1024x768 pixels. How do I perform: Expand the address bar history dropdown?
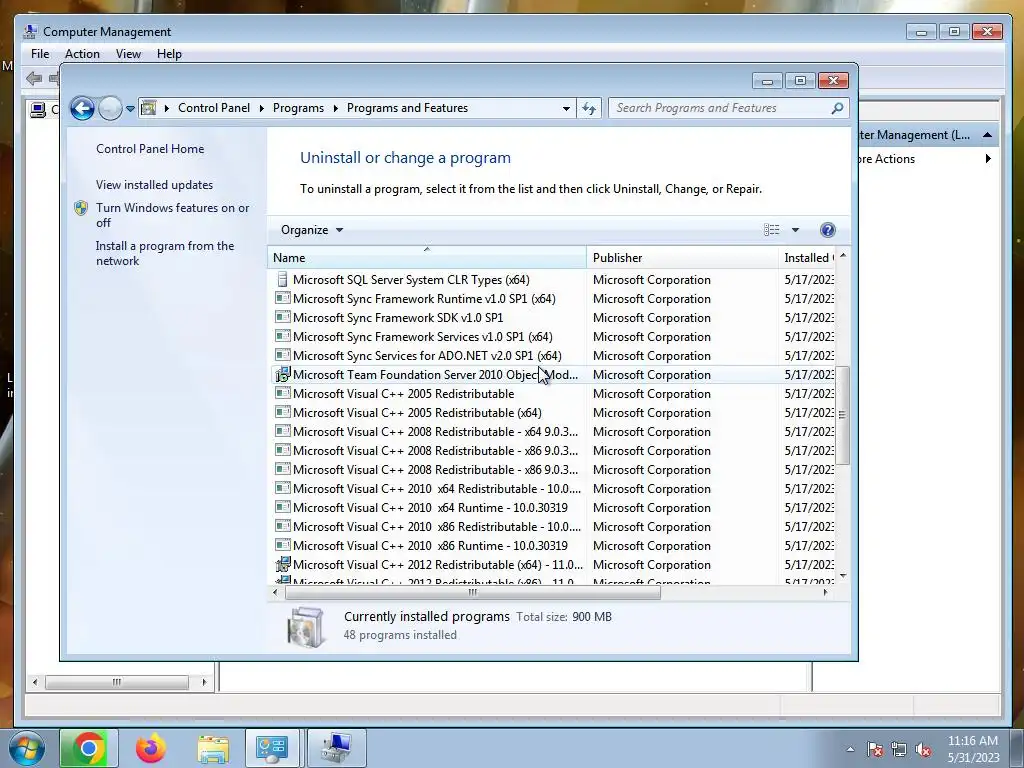(566, 108)
